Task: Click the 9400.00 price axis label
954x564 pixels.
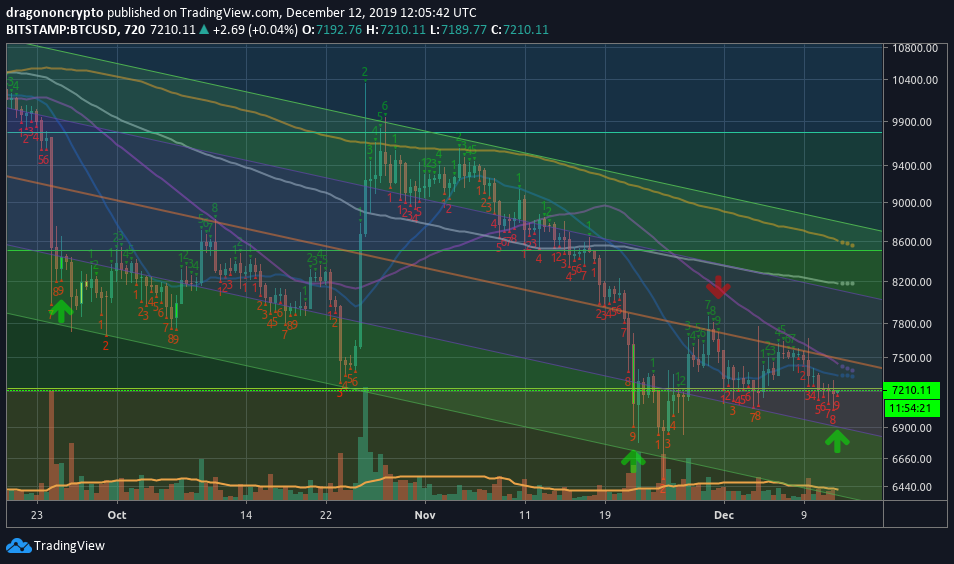Action: (911, 165)
